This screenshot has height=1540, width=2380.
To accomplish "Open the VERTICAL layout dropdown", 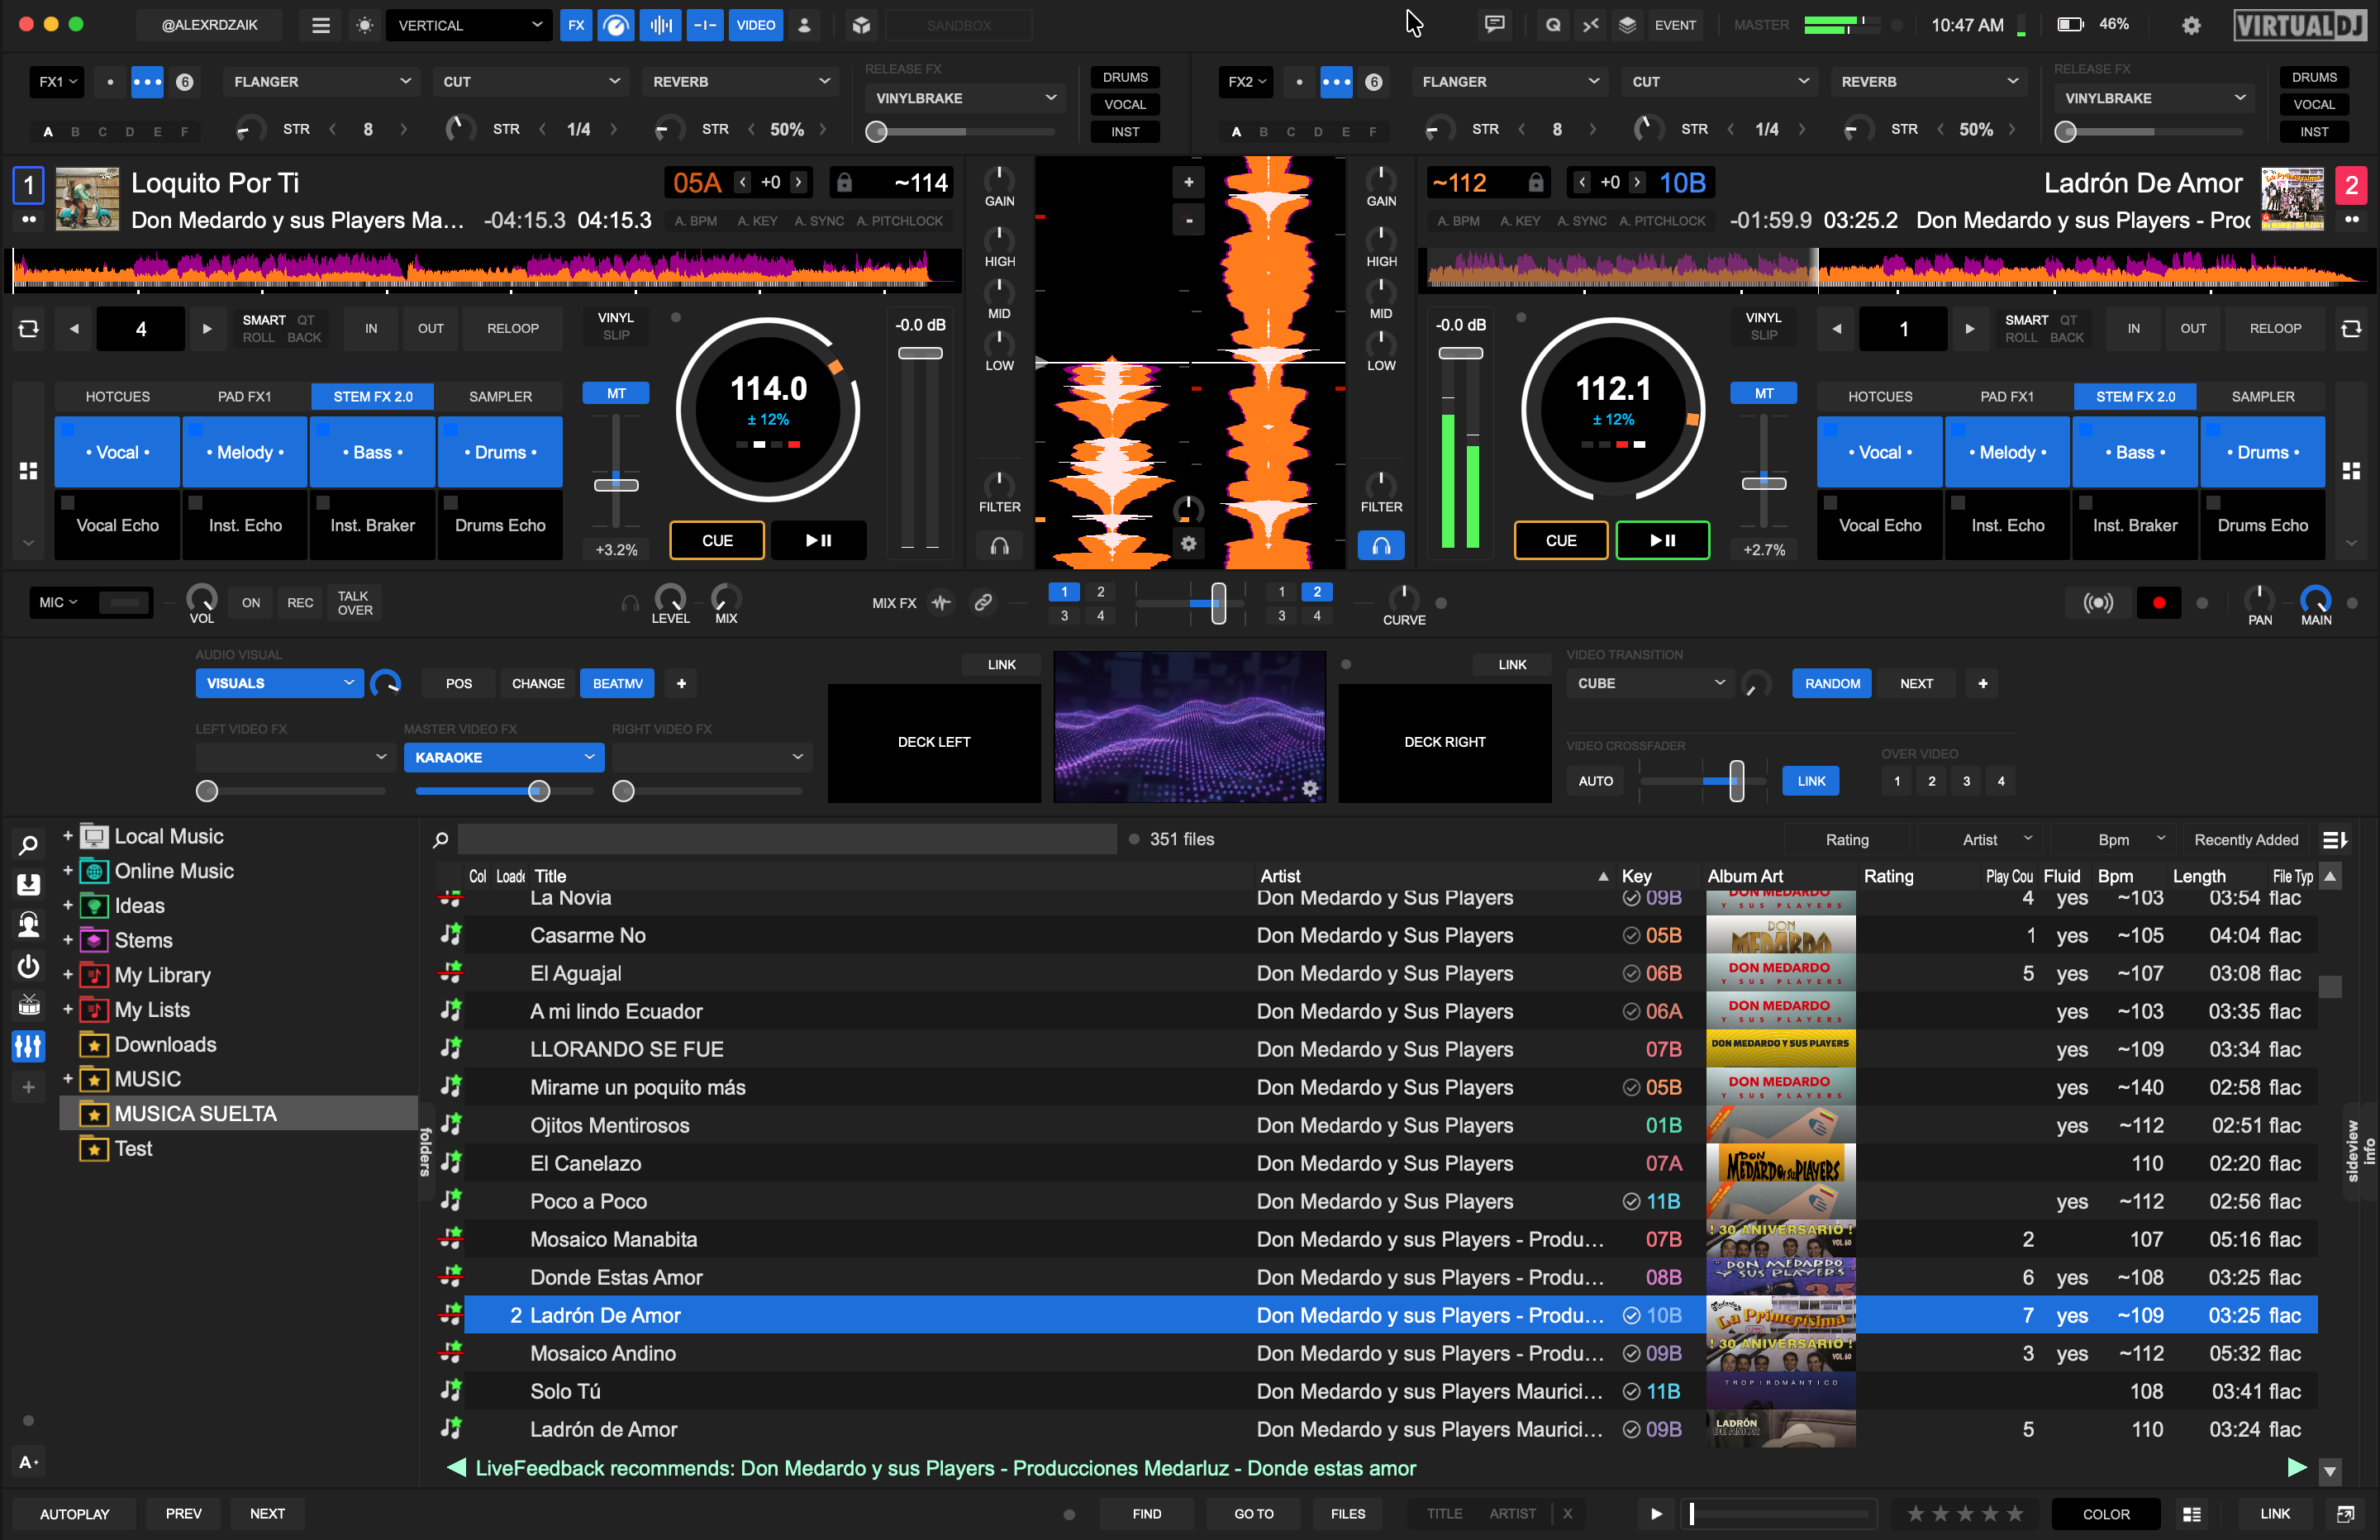I will [468, 26].
